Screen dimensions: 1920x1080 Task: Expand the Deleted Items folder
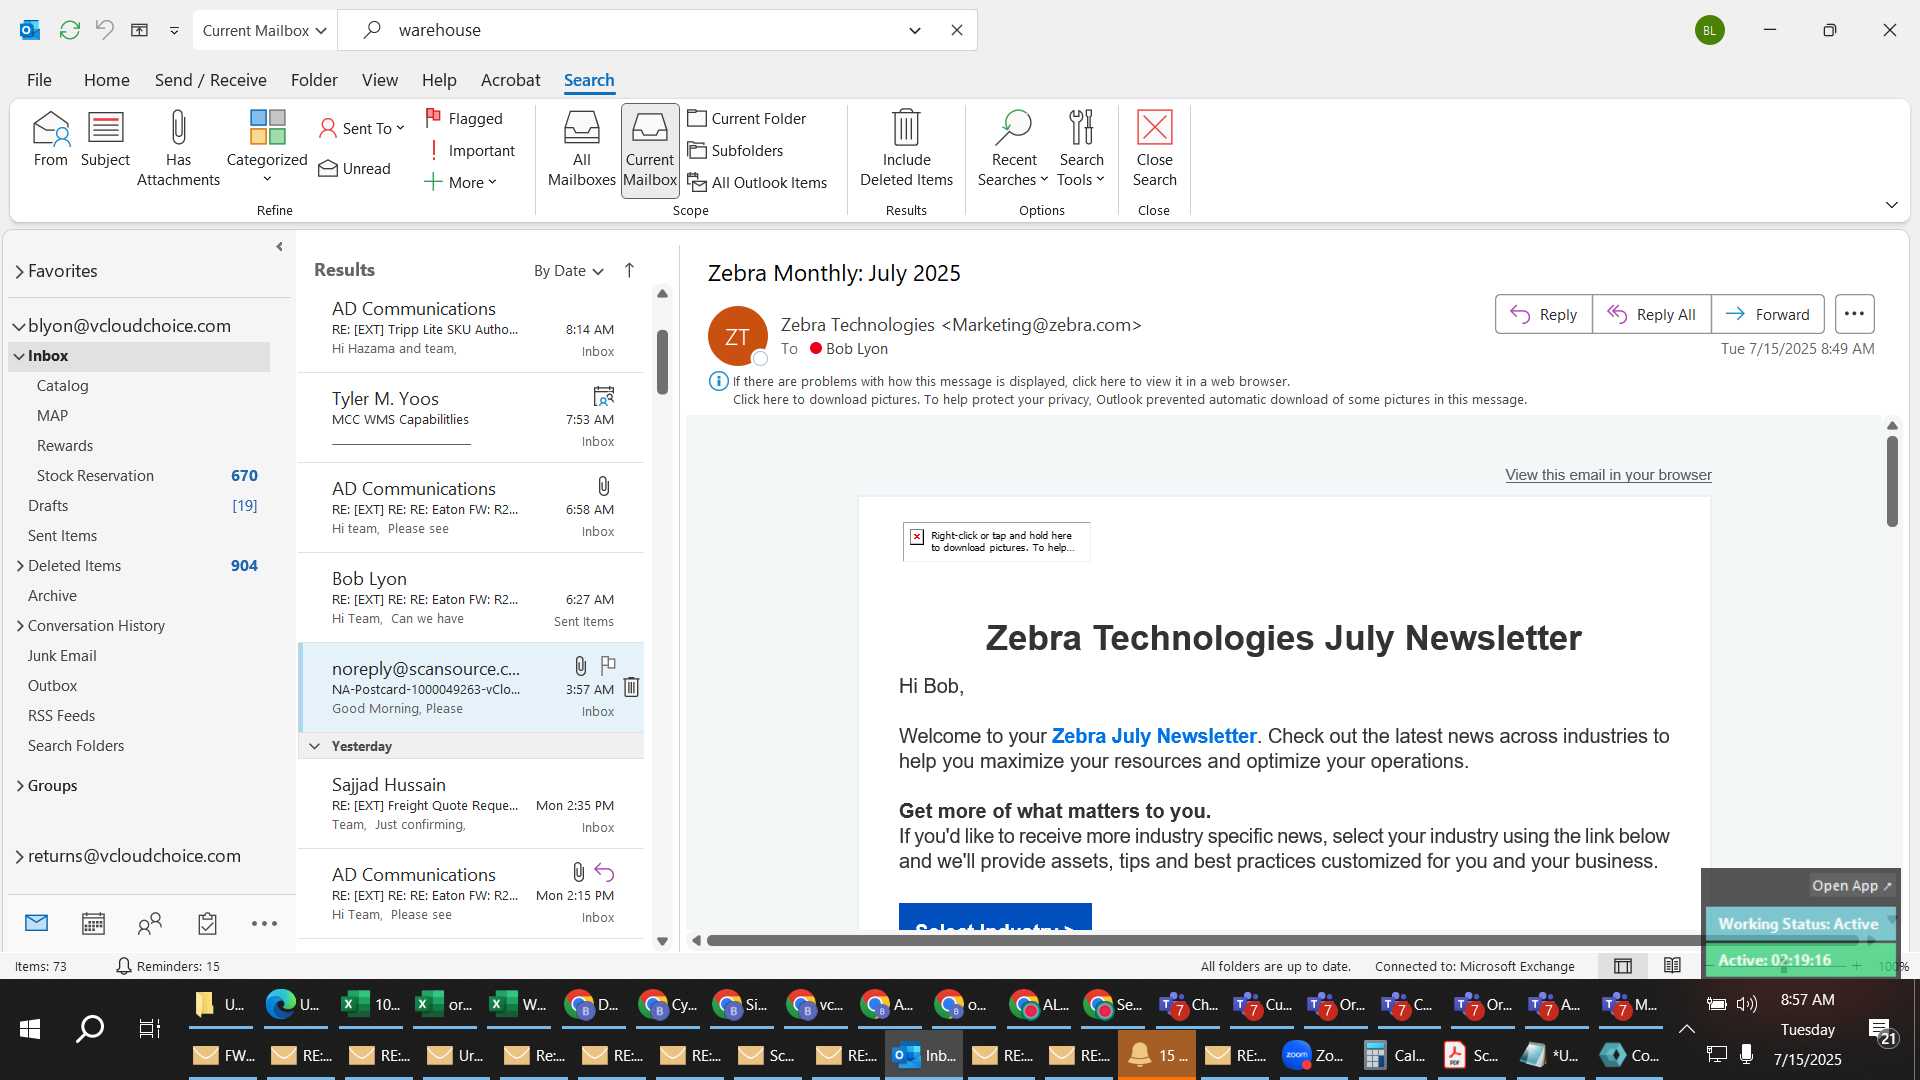click(19, 566)
